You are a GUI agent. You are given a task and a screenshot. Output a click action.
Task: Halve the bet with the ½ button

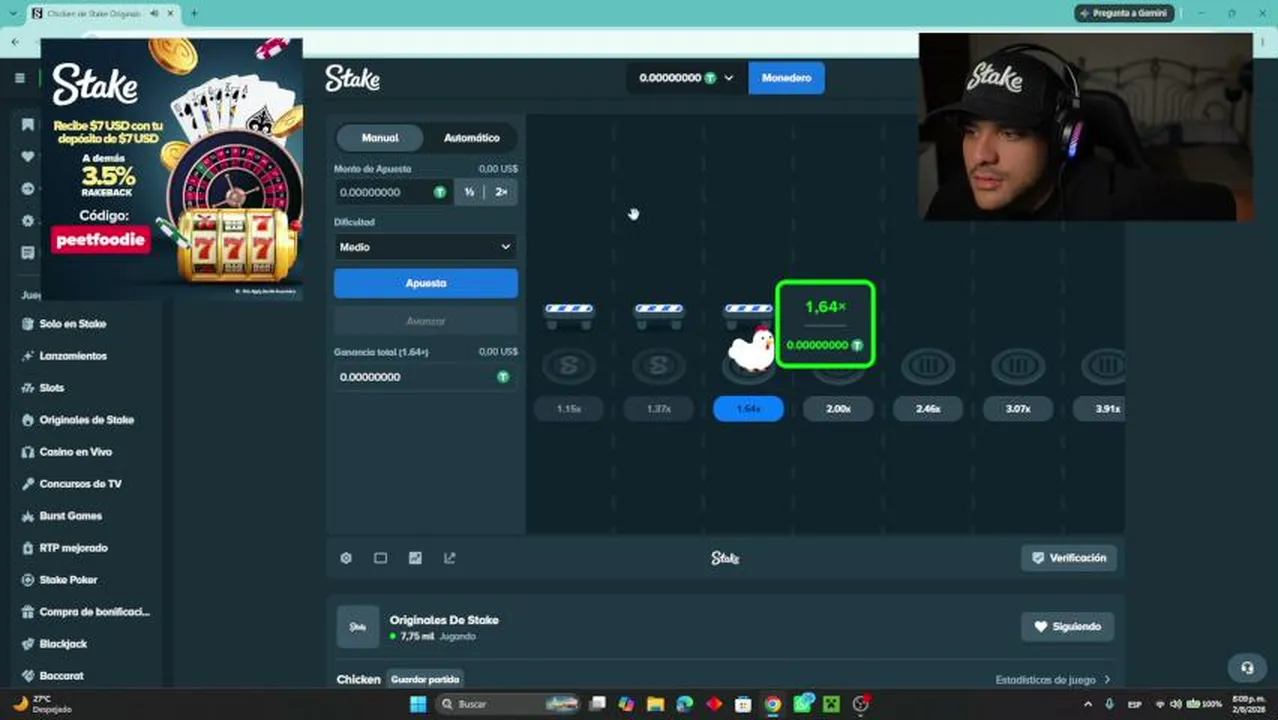(x=469, y=192)
